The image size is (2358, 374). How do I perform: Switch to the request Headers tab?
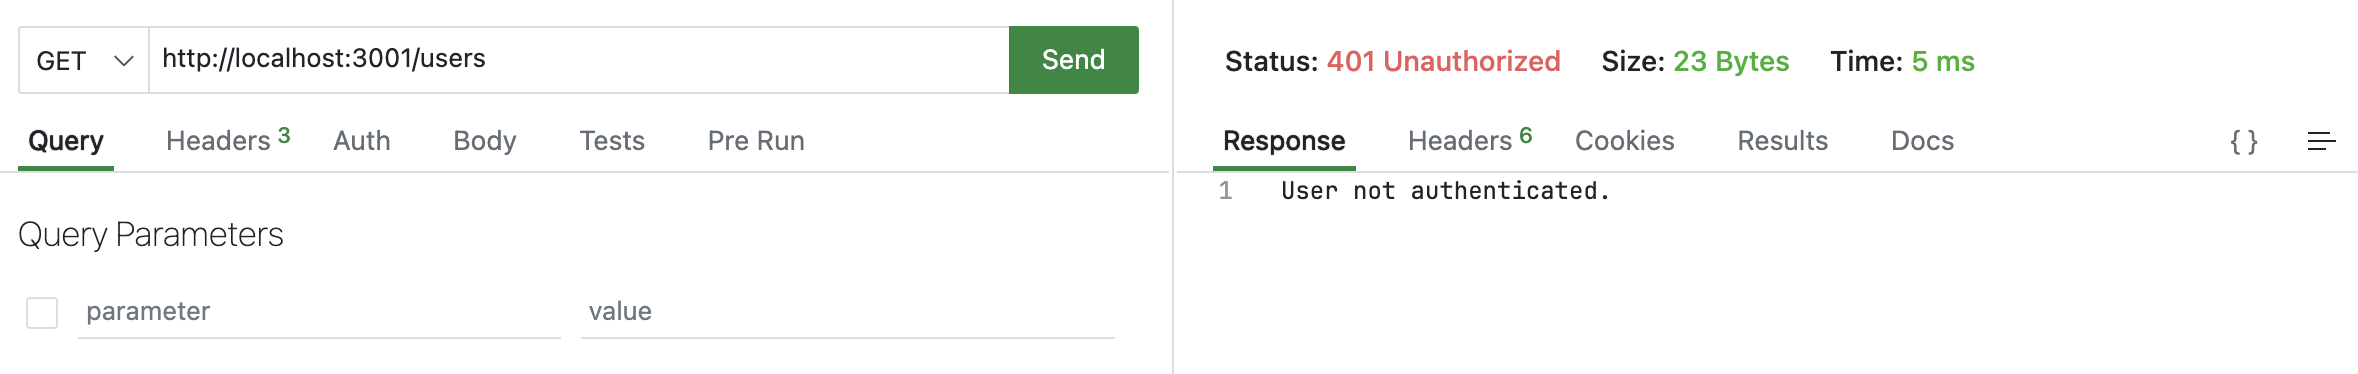tap(228, 140)
